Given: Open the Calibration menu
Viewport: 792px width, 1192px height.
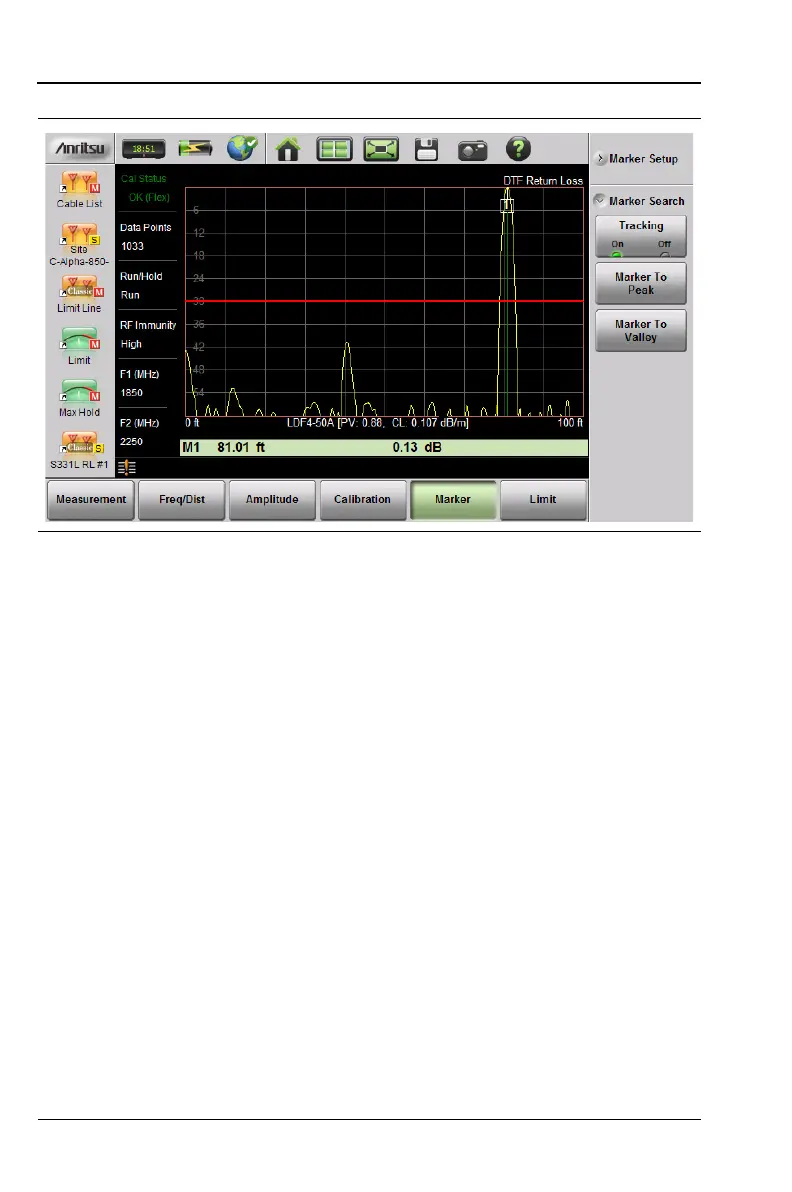Looking at the screenshot, I should click(x=363, y=499).
